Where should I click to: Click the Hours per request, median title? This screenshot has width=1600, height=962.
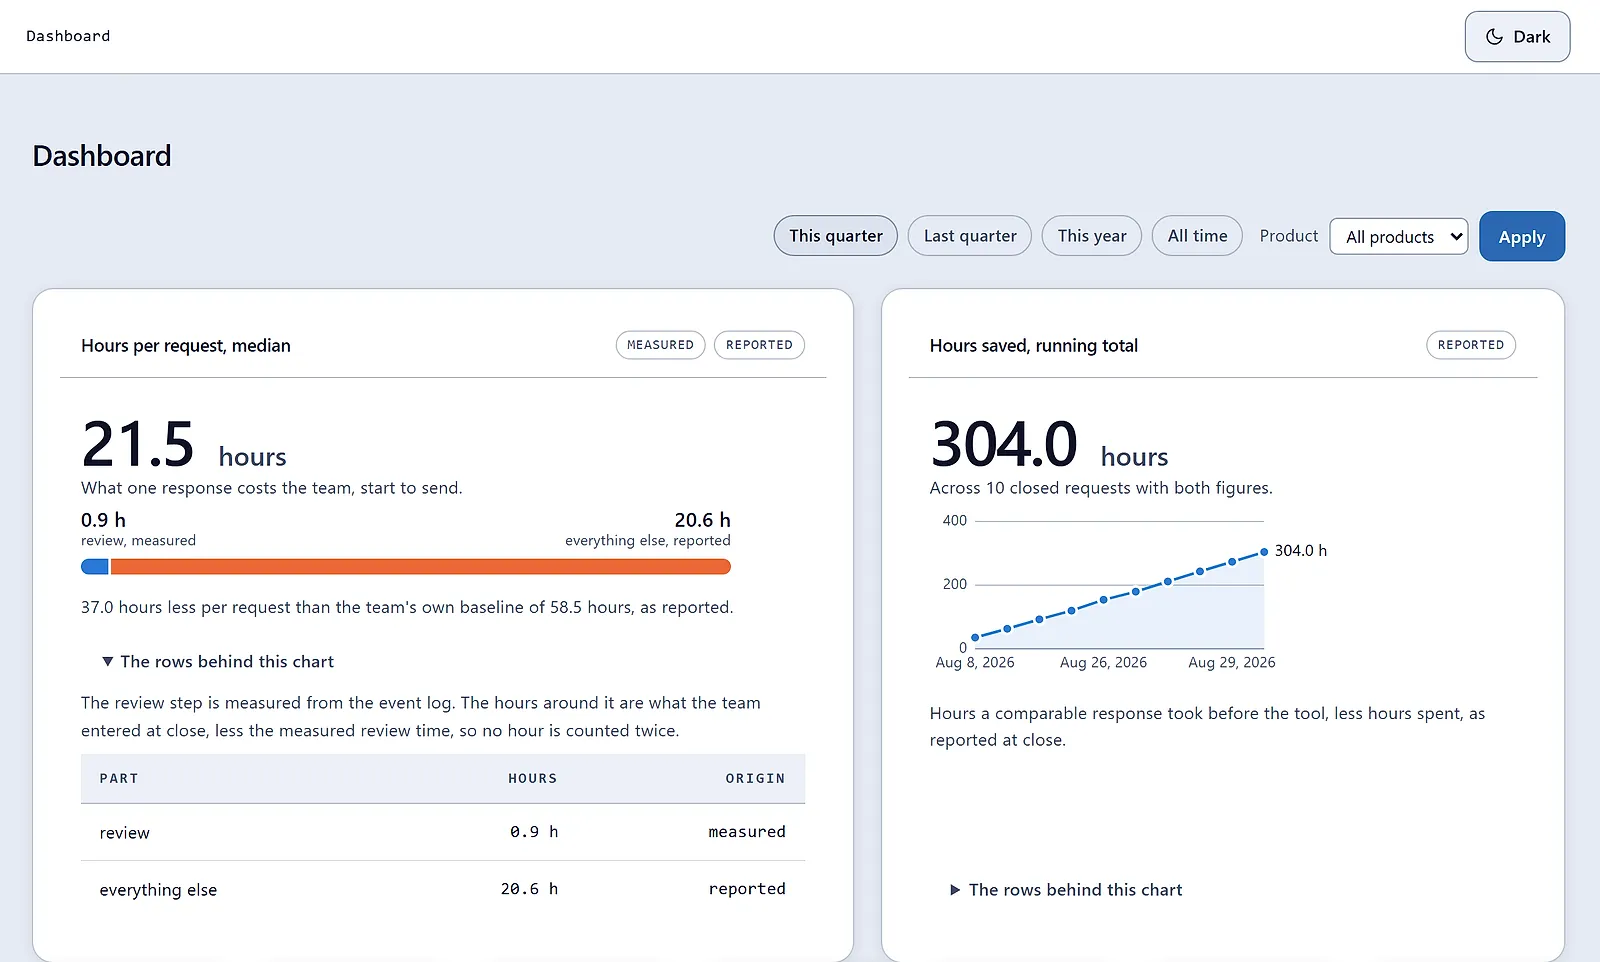[x=186, y=346]
